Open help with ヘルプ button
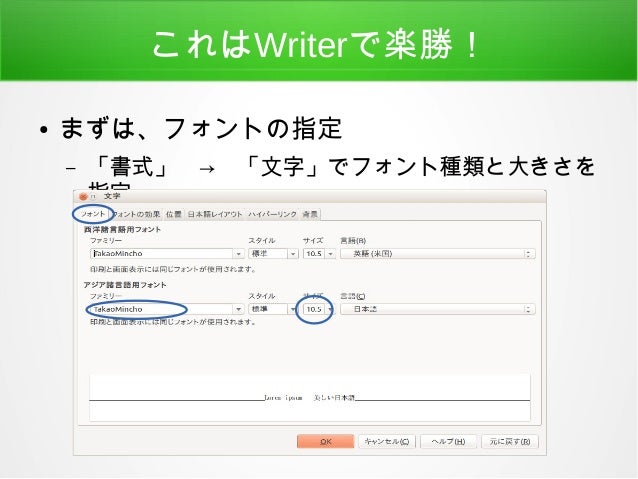 pos(448,441)
